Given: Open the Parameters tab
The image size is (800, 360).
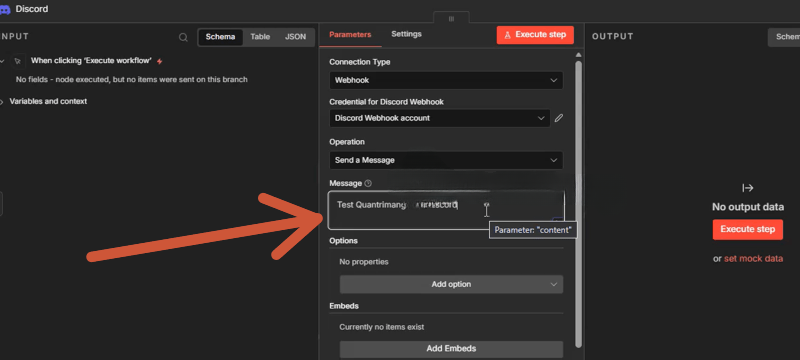Looking at the screenshot, I should tap(350, 35).
